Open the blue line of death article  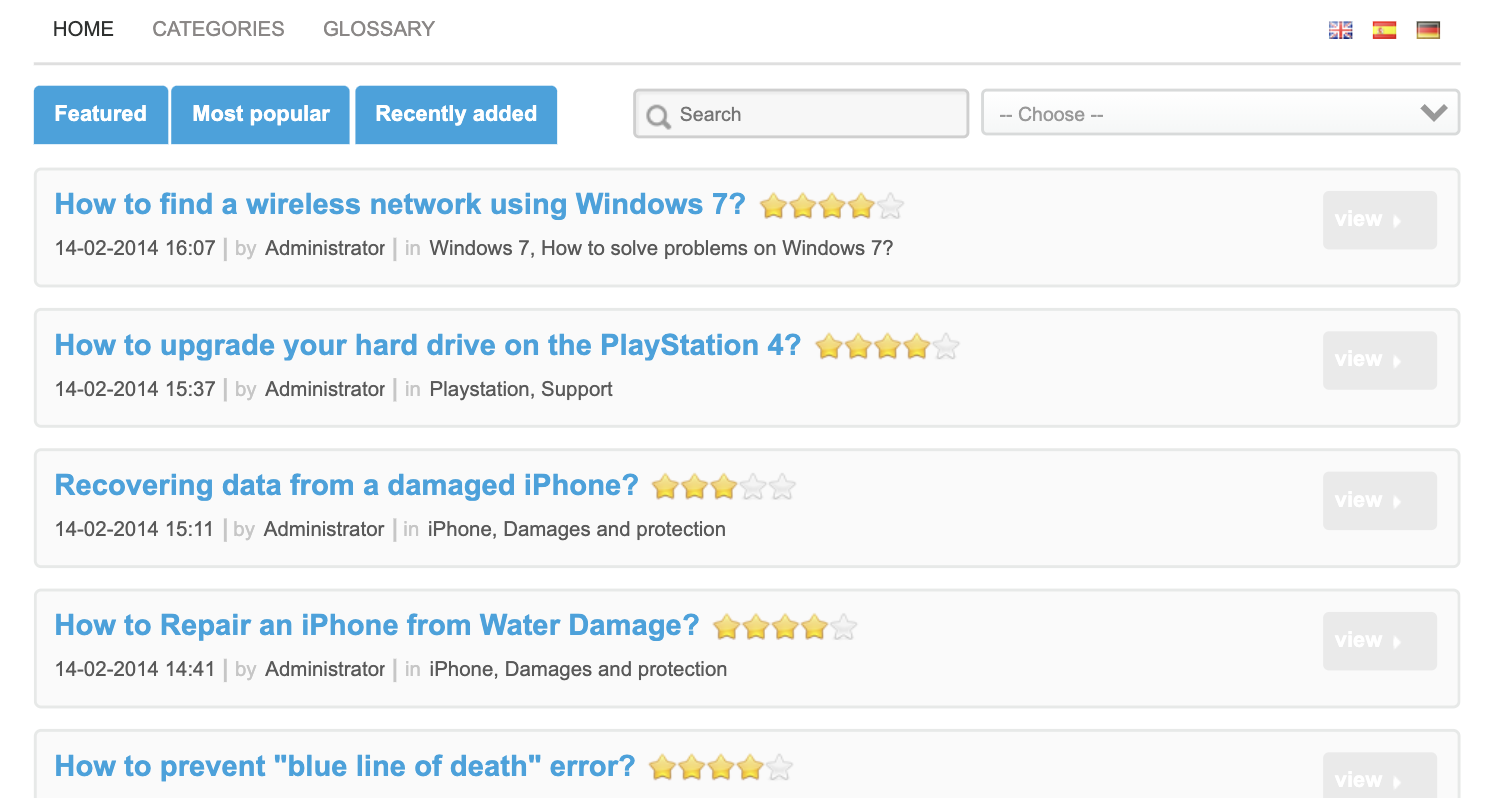tap(345, 766)
